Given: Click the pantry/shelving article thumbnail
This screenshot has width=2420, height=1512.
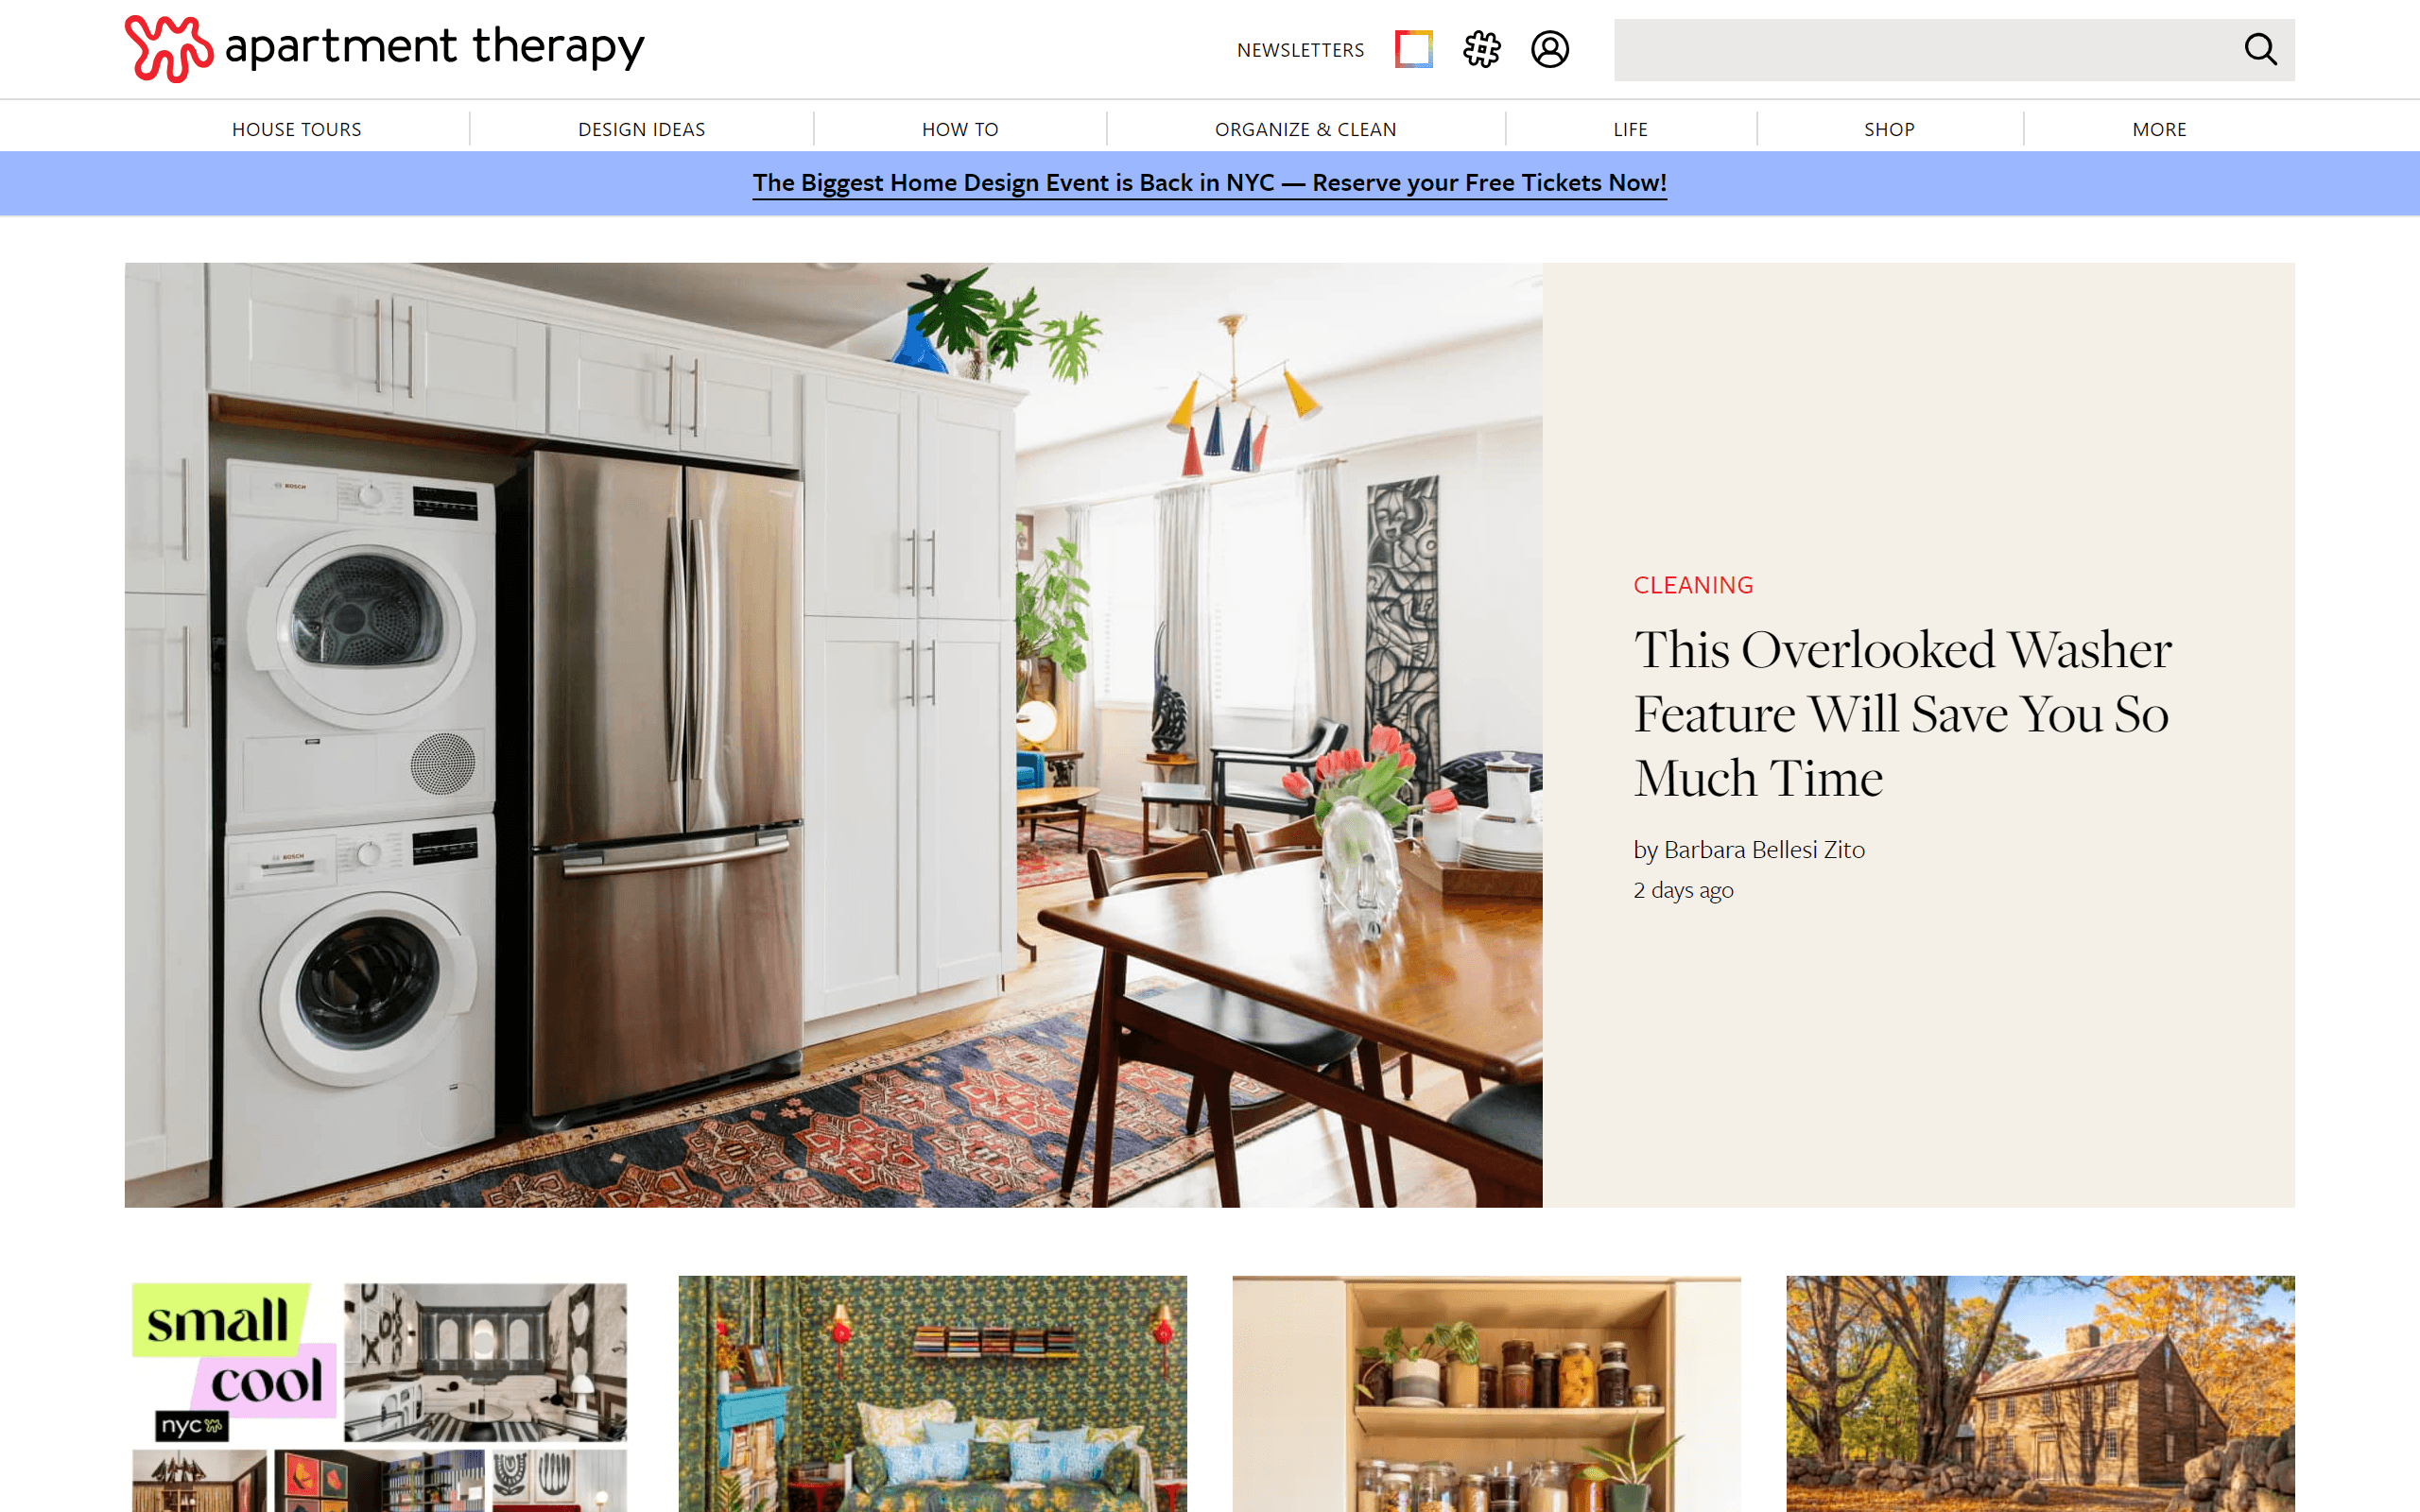Looking at the screenshot, I should 1484,1394.
